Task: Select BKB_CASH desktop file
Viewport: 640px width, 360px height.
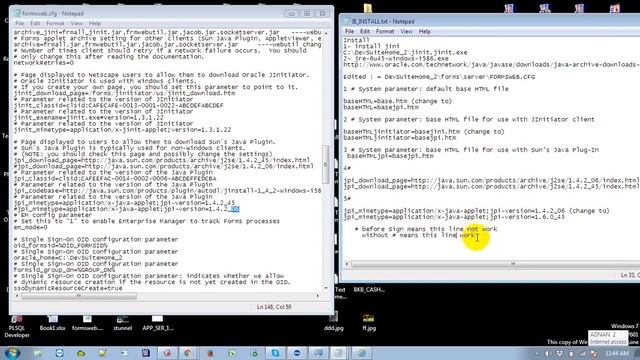Action: point(369,290)
